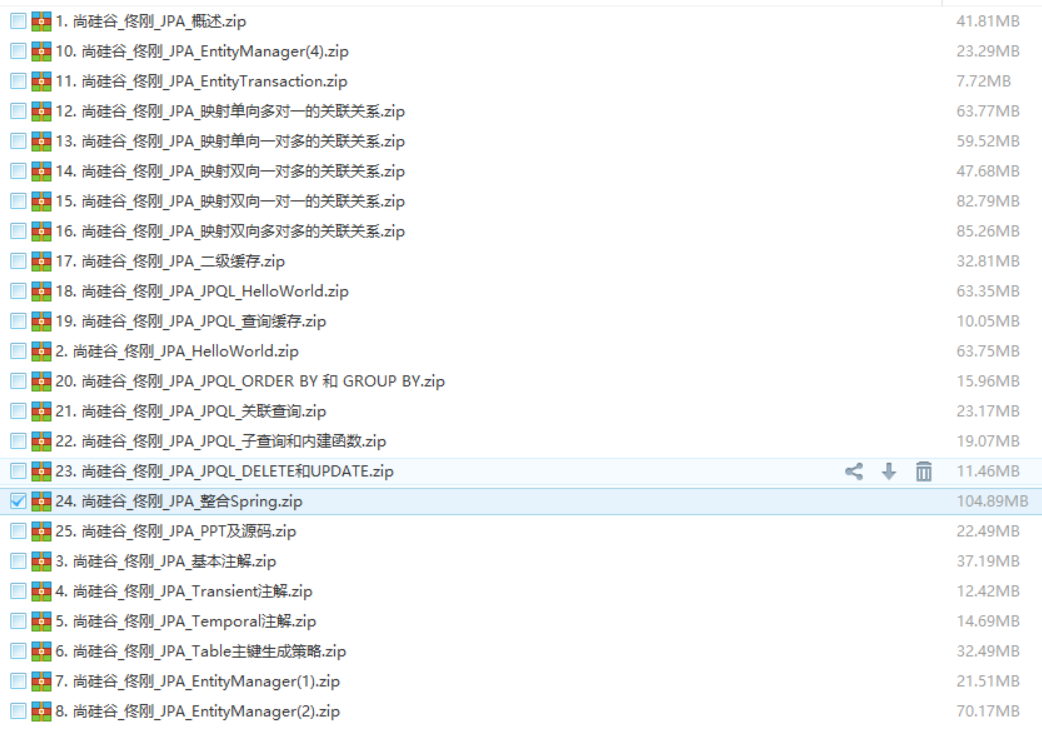This screenshot has width=1042, height=731.
Task: Click the 22.49MB size value
Action: coord(988,531)
